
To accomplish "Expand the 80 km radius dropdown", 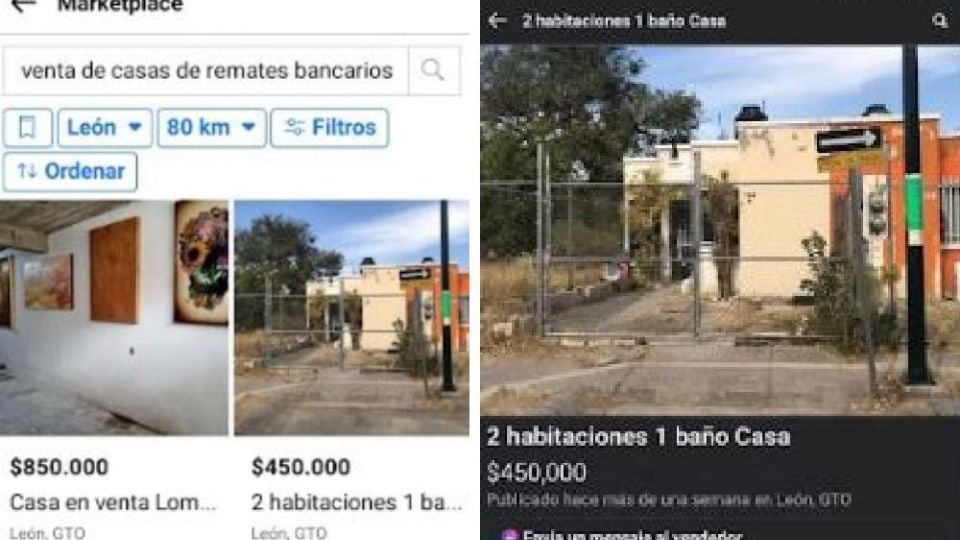I will tap(212, 127).
